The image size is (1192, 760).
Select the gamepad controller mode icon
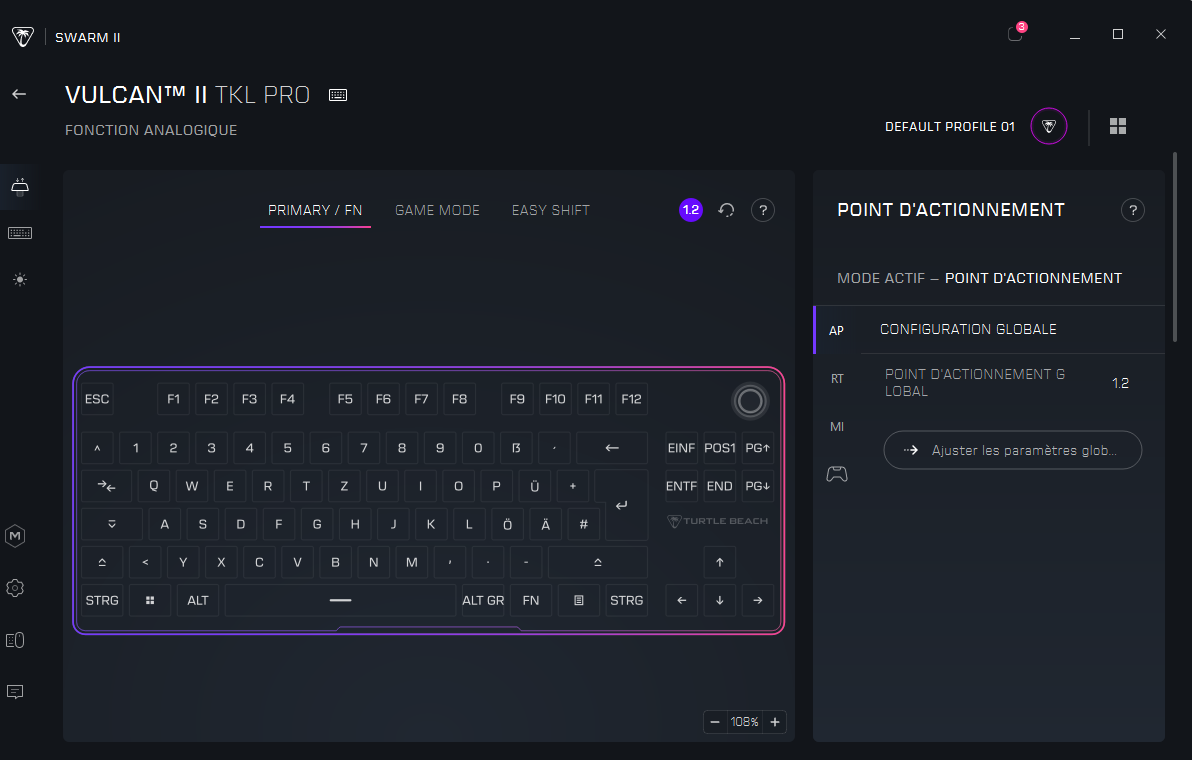(x=837, y=474)
